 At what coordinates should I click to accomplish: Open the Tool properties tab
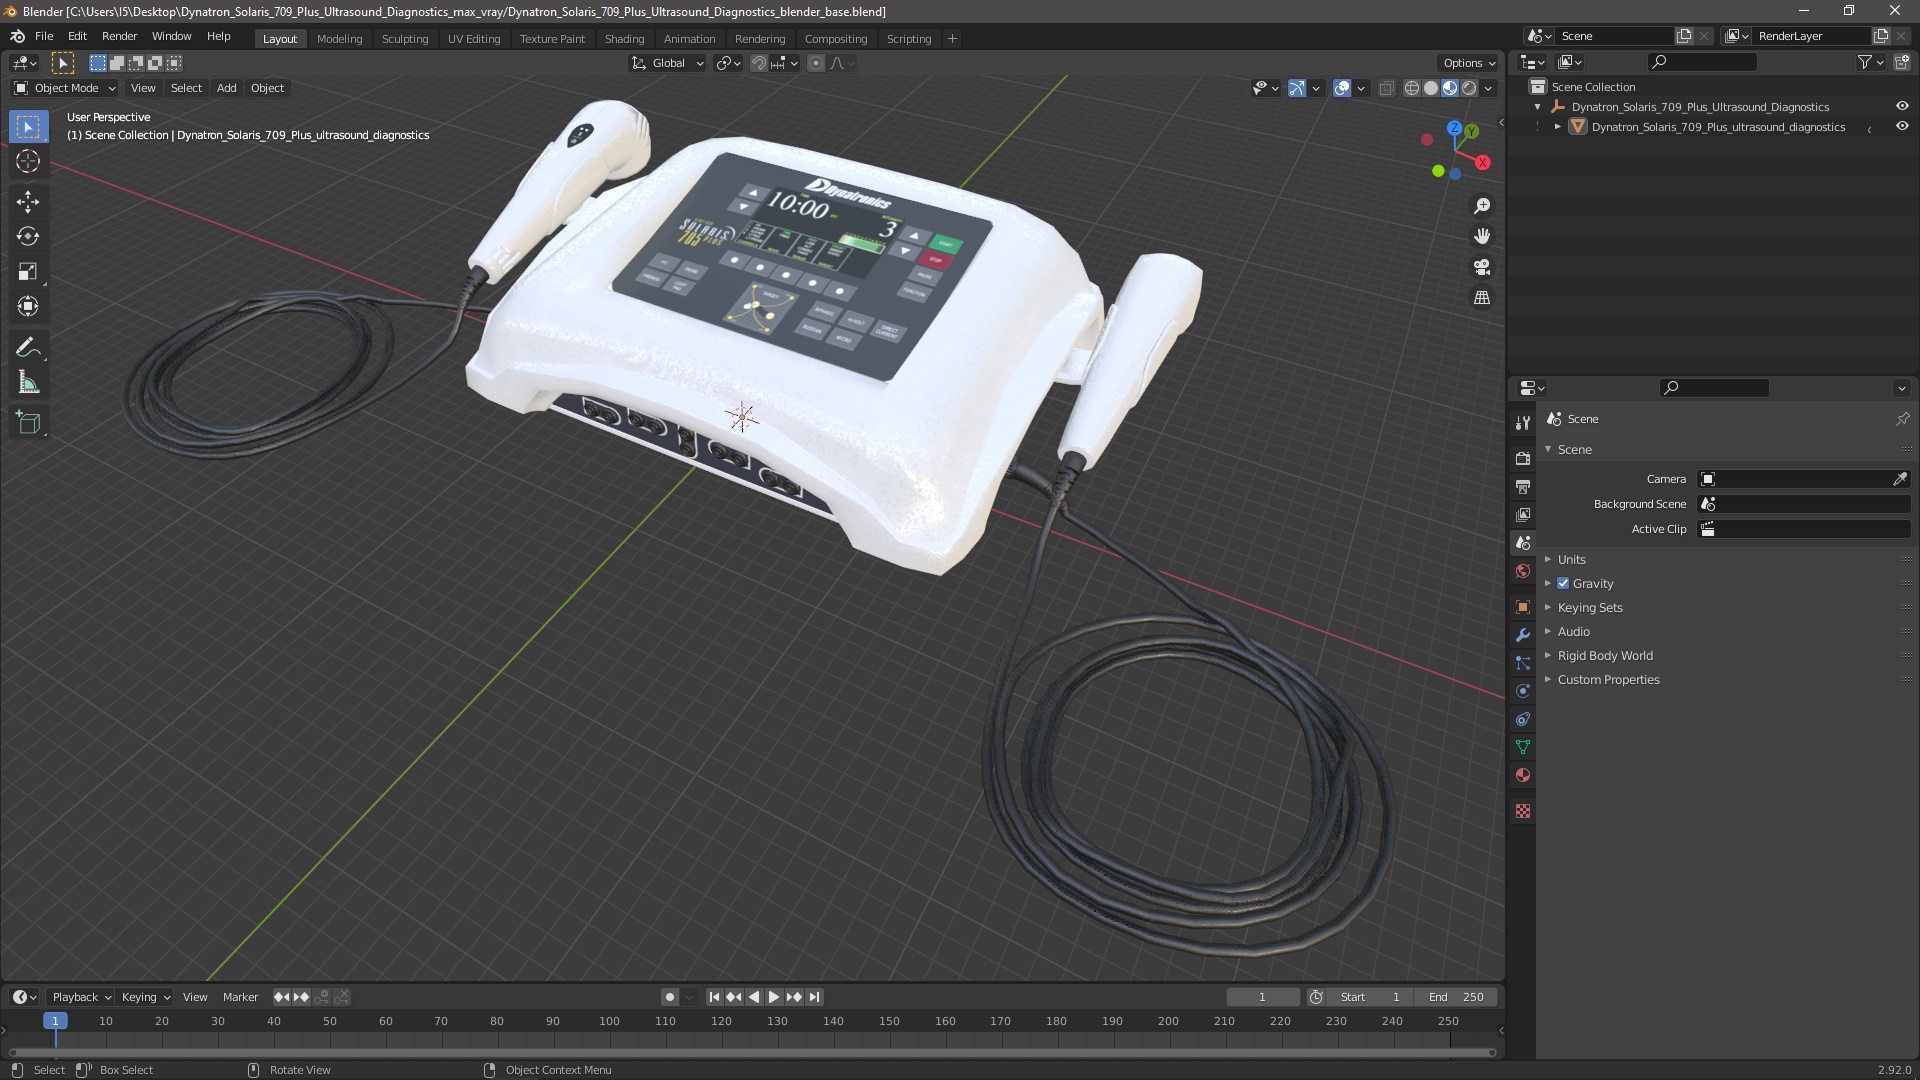pos(1523,423)
